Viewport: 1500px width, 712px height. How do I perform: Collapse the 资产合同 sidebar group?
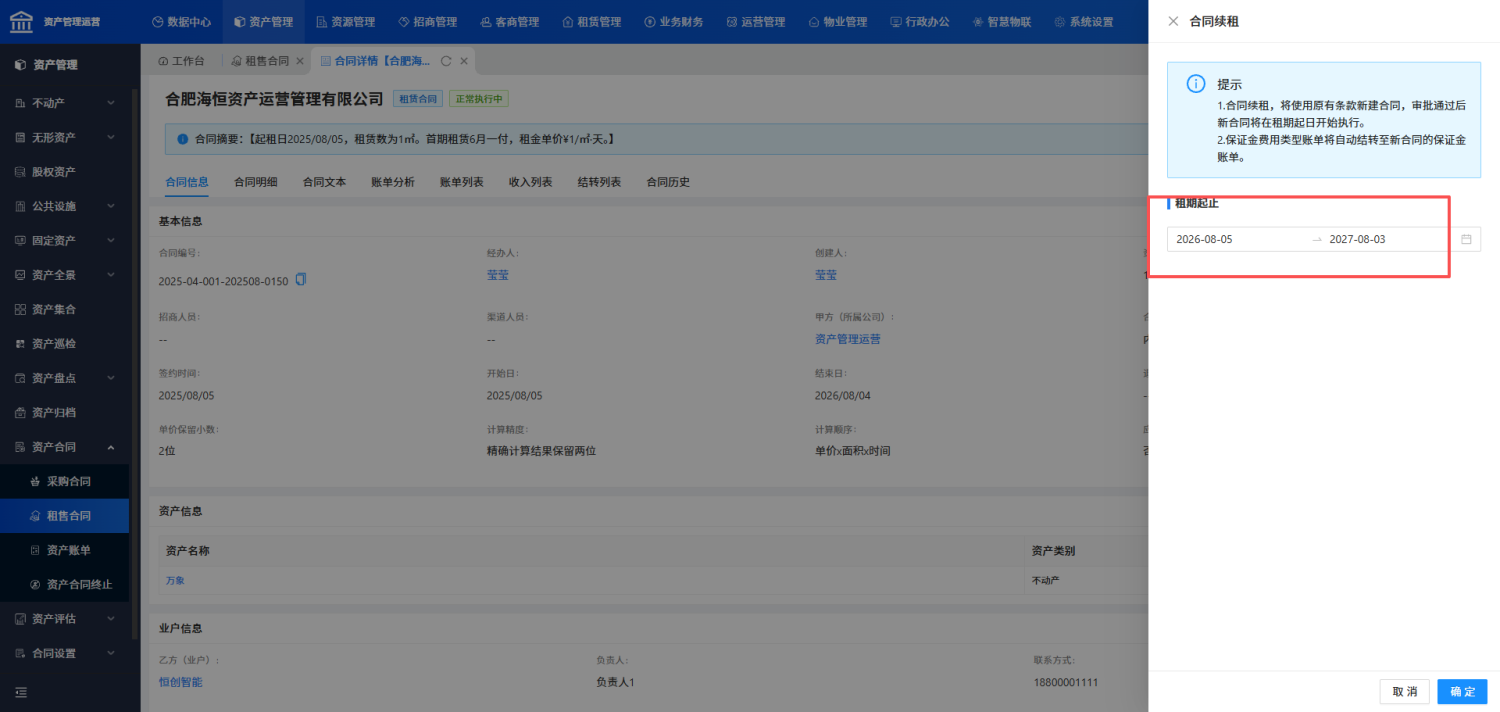click(x=65, y=447)
